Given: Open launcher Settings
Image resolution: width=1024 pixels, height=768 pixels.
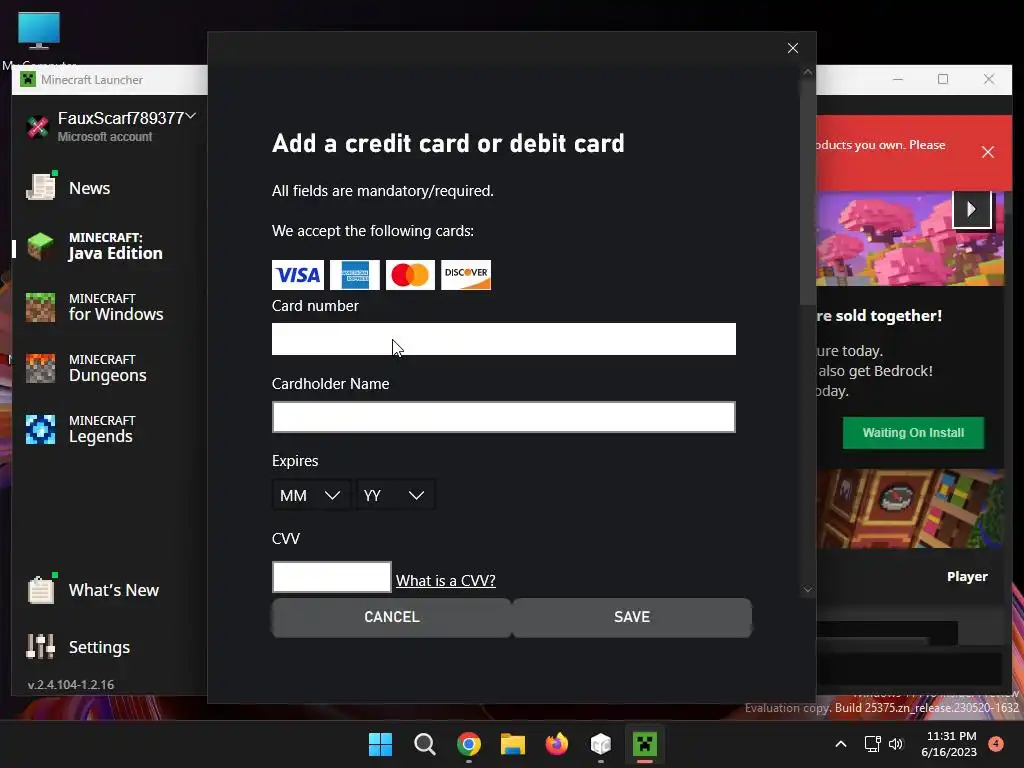Looking at the screenshot, I should coord(99,647).
